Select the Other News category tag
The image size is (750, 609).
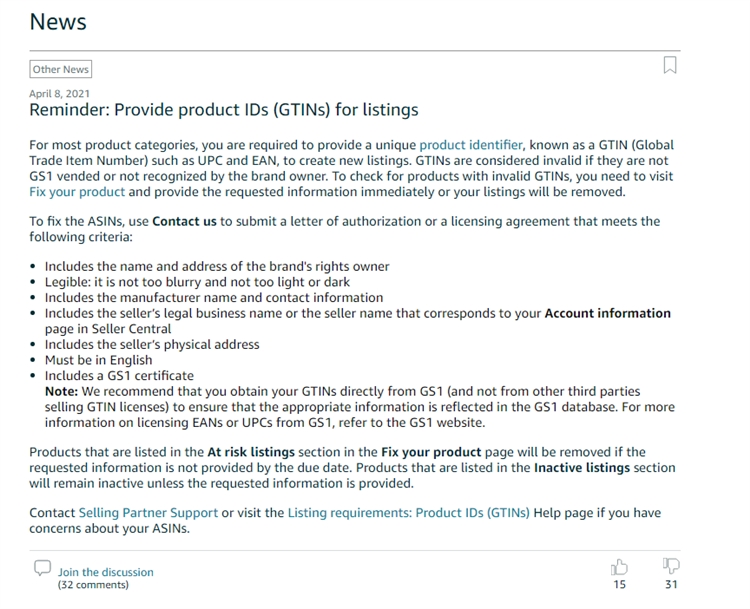click(61, 69)
